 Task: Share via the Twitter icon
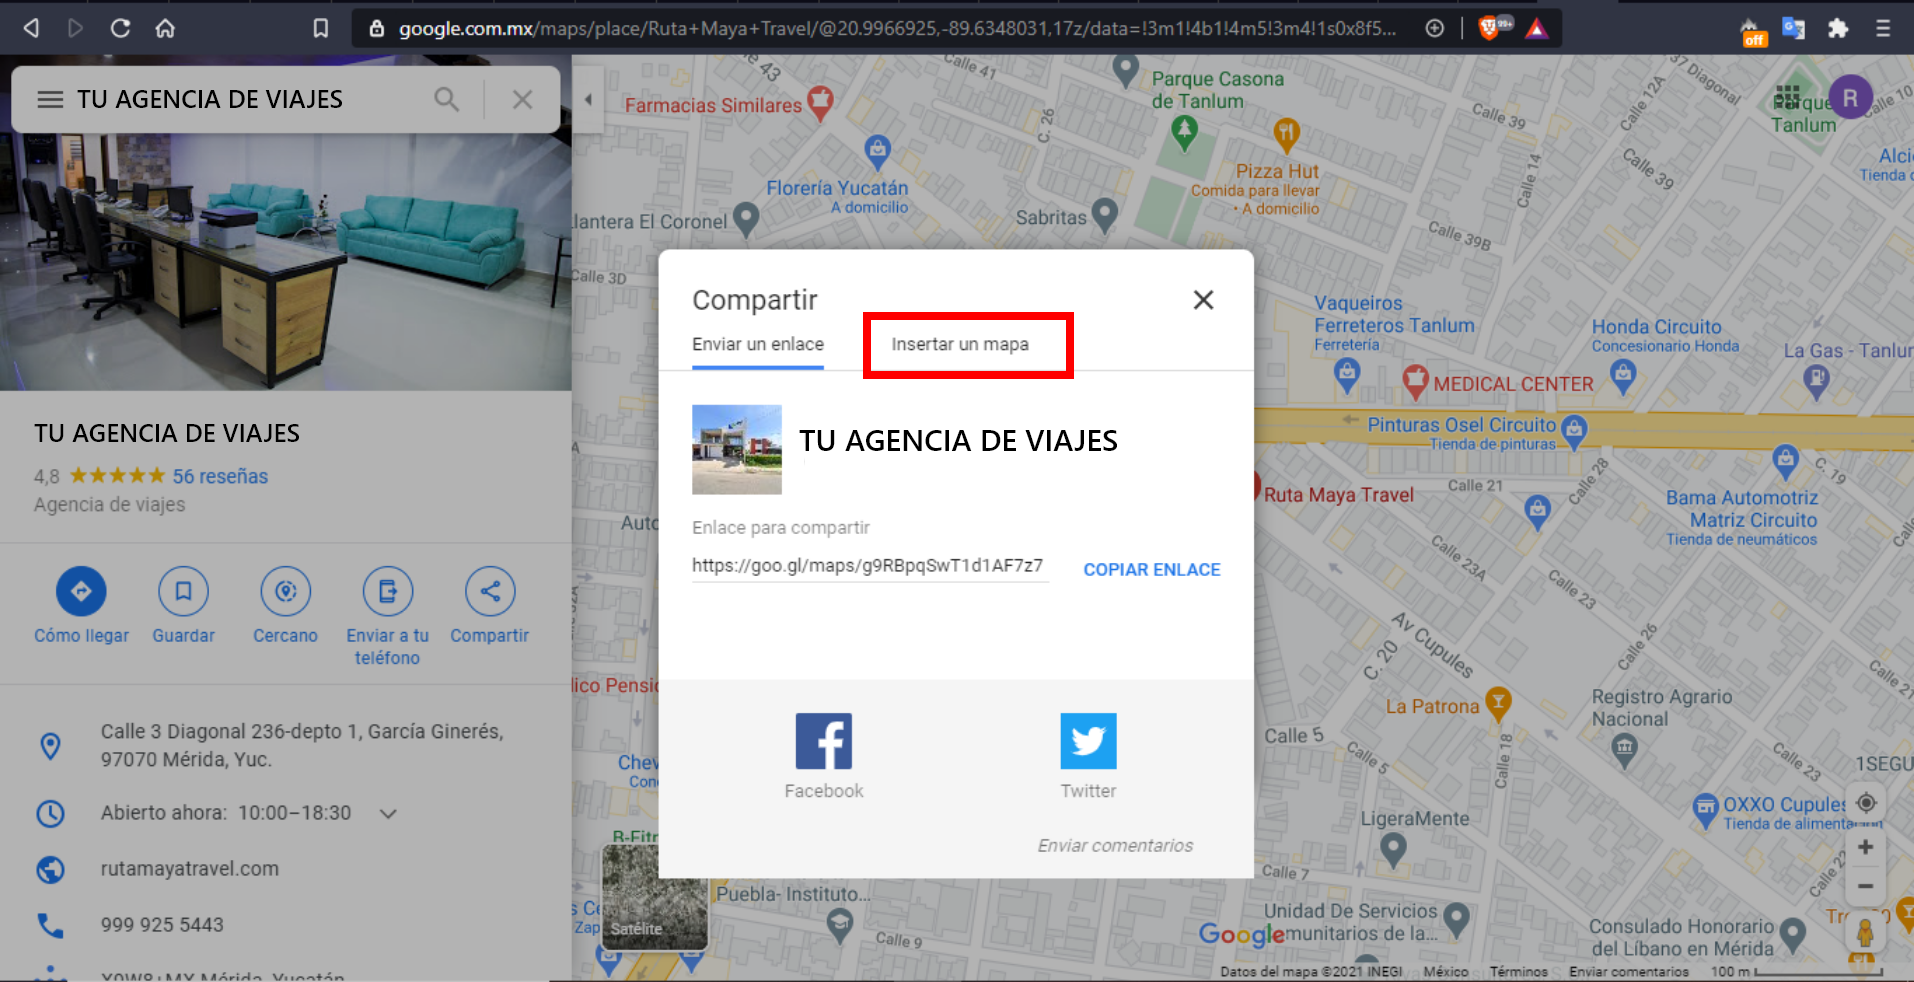click(1088, 741)
